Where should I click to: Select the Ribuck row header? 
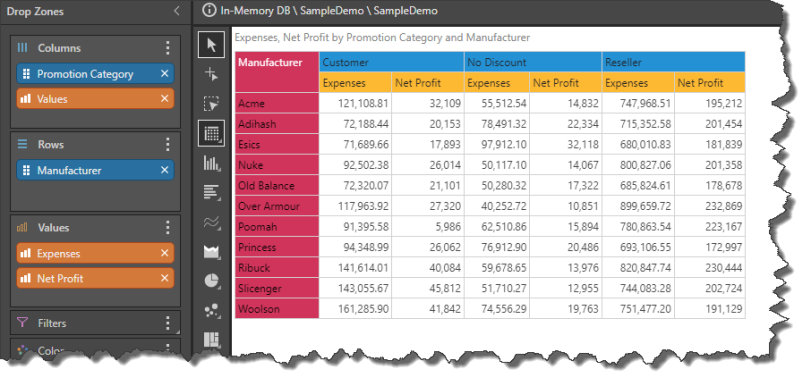(277, 268)
